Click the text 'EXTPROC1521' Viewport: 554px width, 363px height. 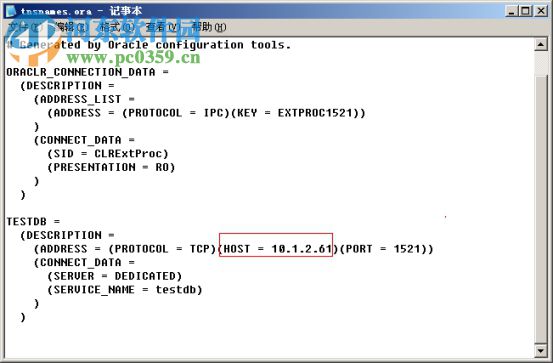tap(316, 113)
